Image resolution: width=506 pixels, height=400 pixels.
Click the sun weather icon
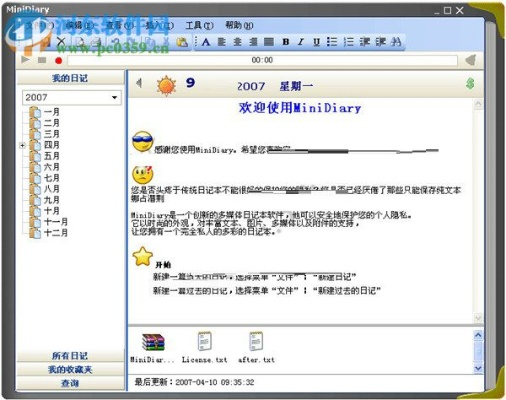[166, 86]
